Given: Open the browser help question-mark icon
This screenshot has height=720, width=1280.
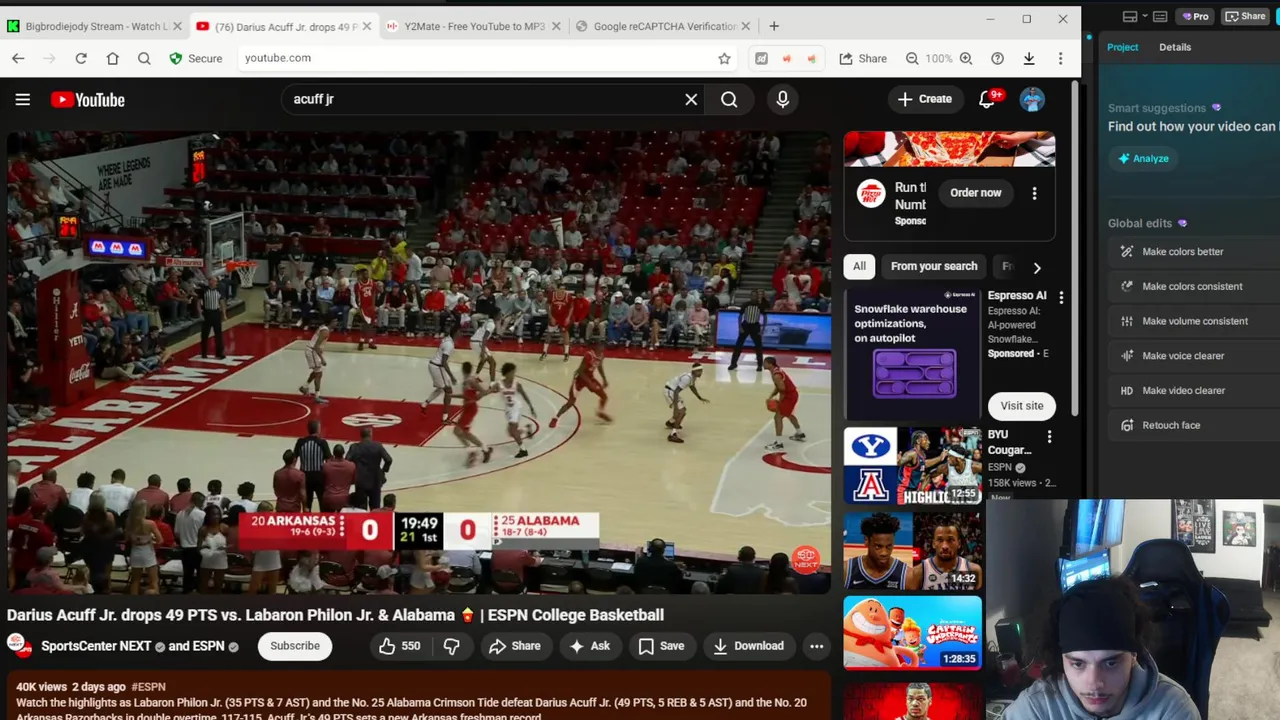Looking at the screenshot, I should (997, 58).
